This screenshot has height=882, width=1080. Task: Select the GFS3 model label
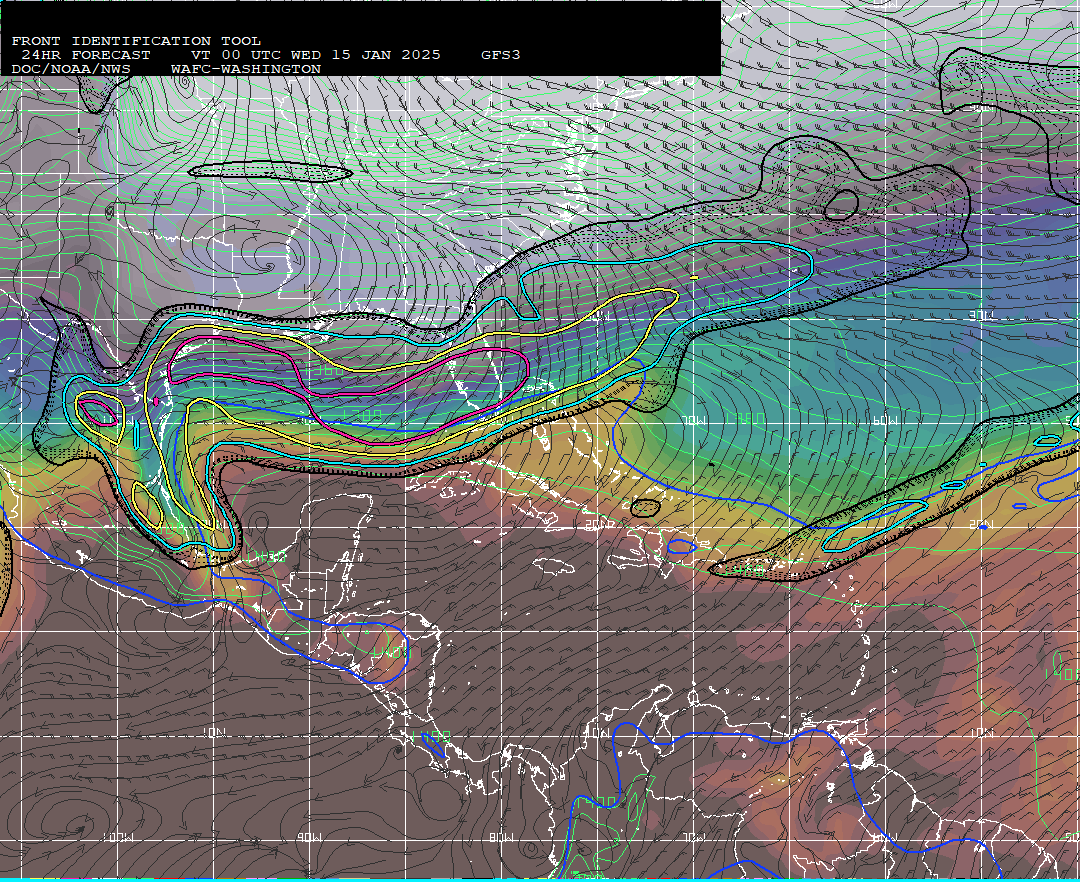501,55
